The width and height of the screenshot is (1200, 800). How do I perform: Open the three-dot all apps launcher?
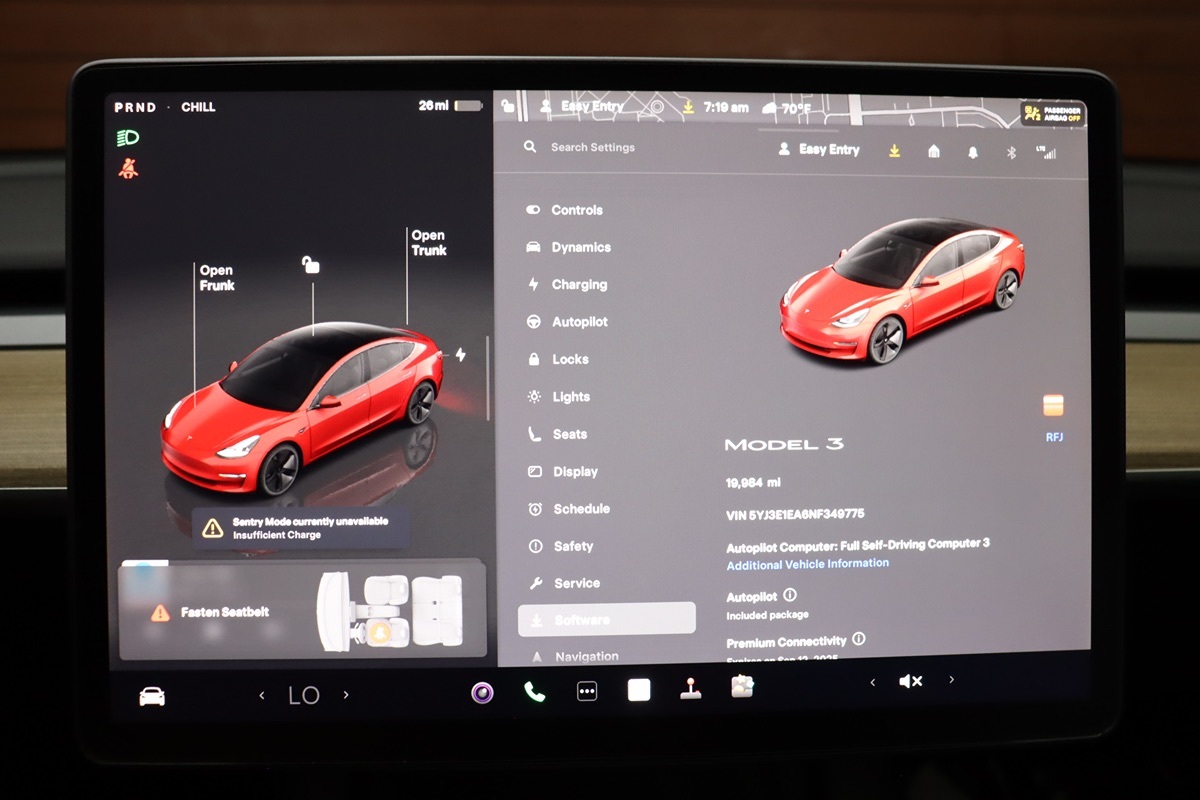[587, 692]
